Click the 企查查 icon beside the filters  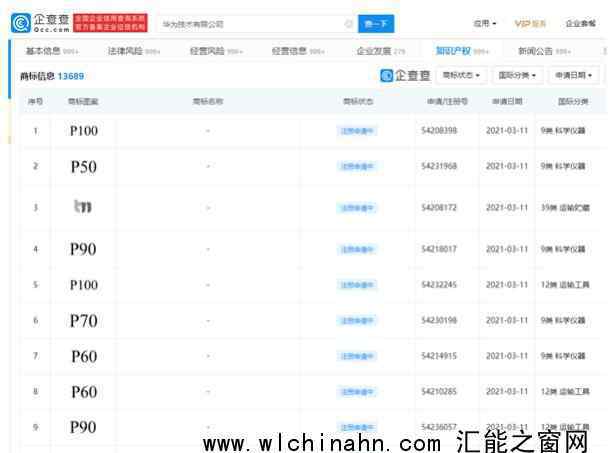pyautogui.click(x=405, y=75)
